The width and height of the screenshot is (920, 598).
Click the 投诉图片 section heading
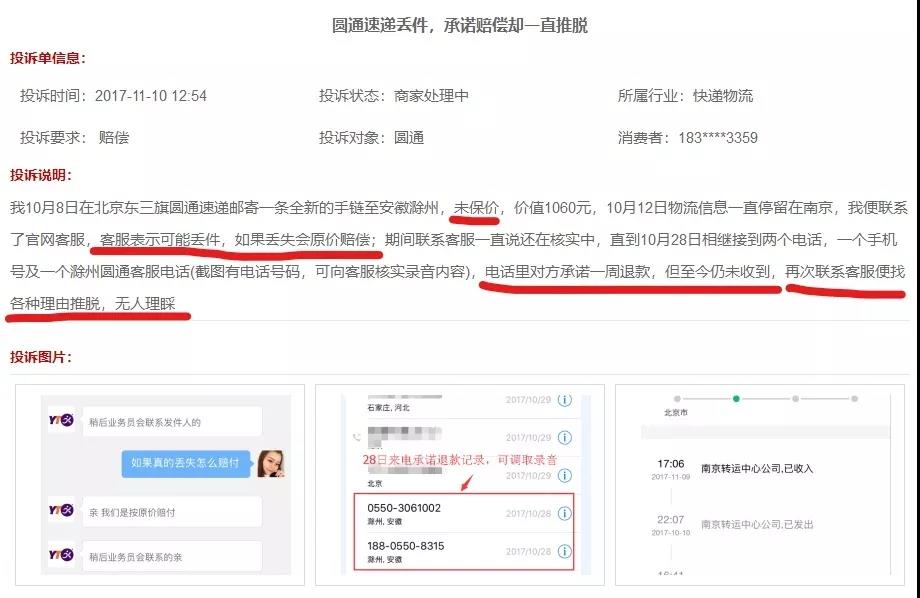(x=40, y=357)
